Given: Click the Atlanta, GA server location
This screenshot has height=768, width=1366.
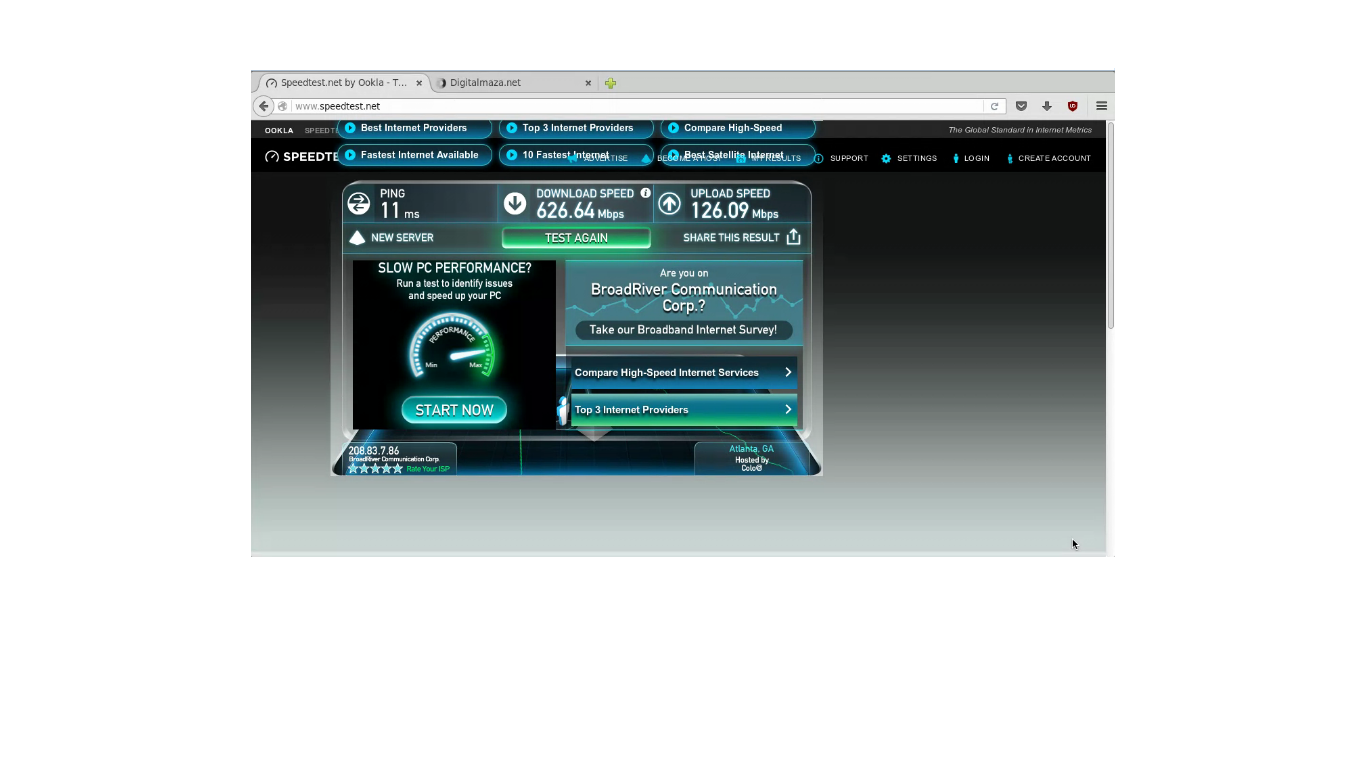Looking at the screenshot, I should pyautogui.click(x=751, y=449).
